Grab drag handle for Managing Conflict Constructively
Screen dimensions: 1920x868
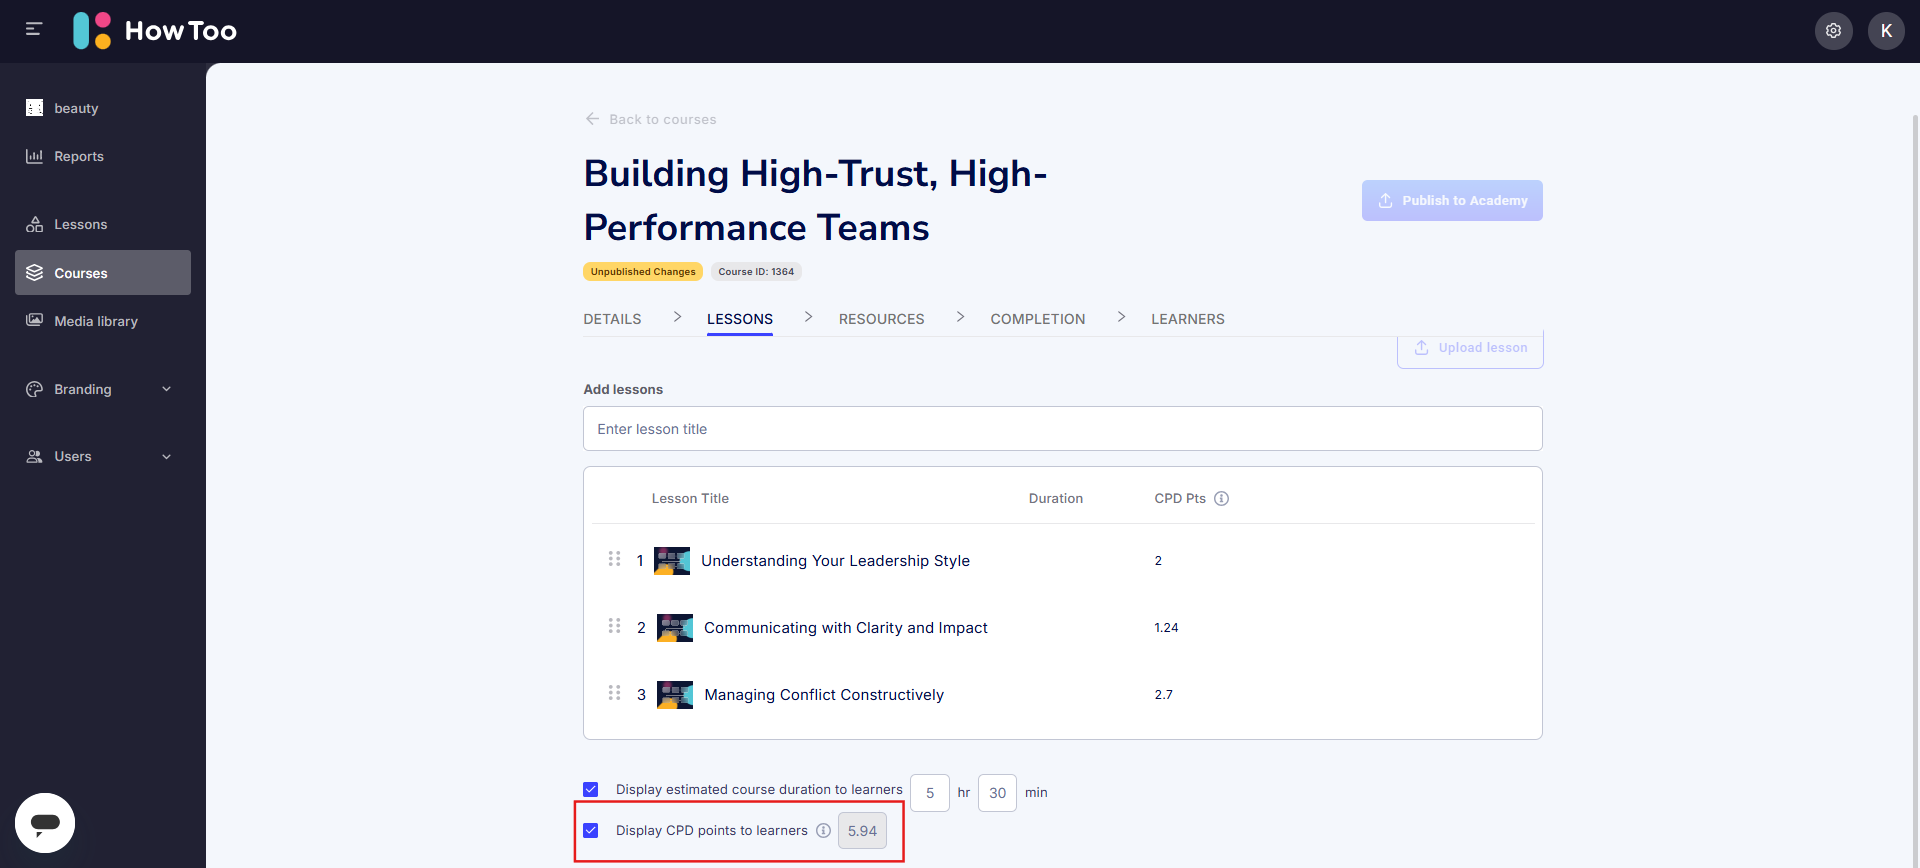(x=614, y=693)
